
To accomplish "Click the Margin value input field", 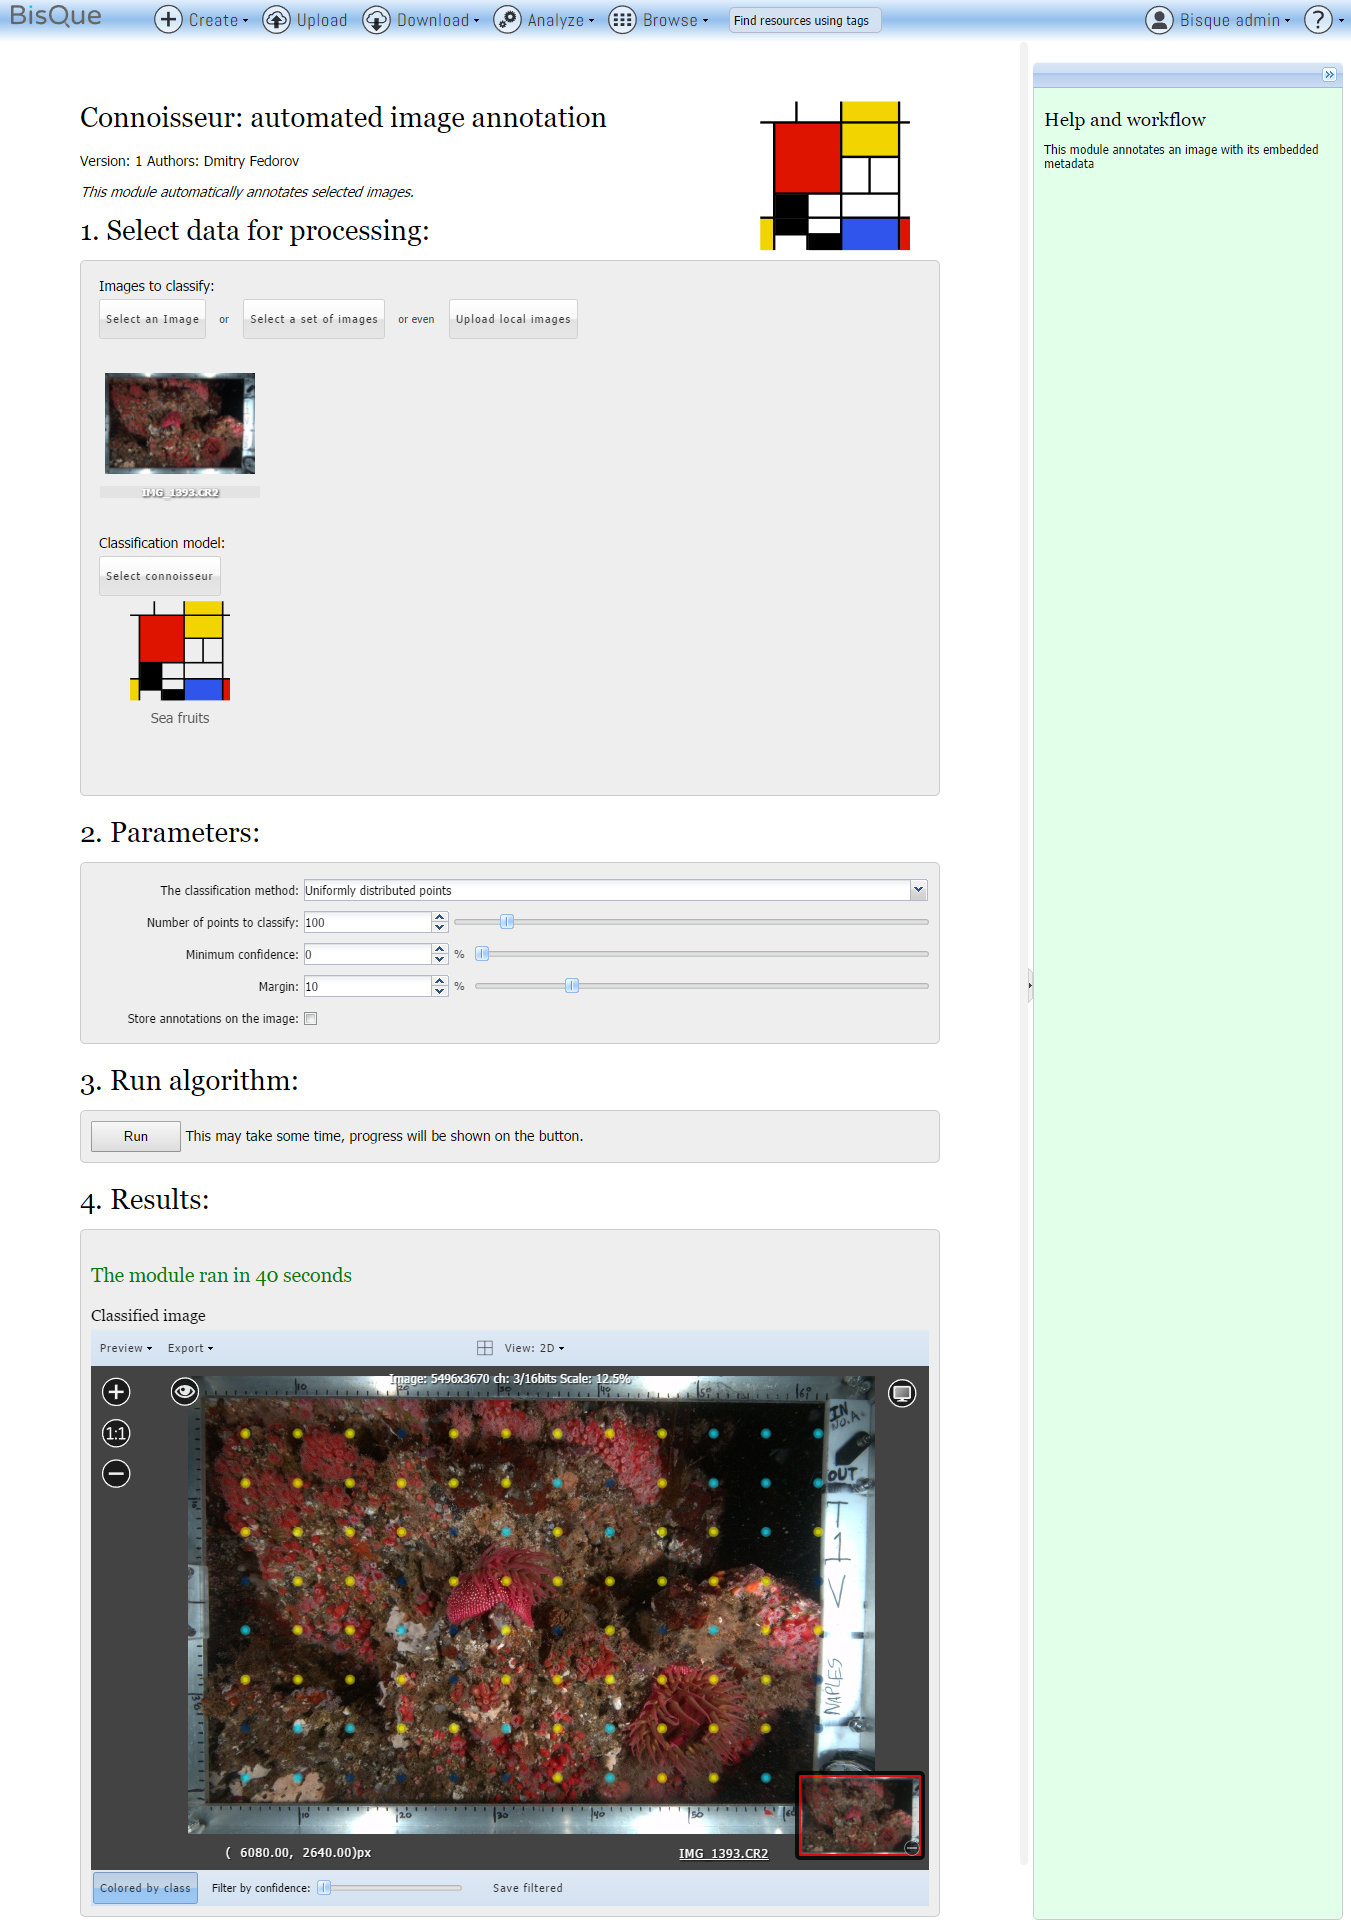I will pos(368,986).
